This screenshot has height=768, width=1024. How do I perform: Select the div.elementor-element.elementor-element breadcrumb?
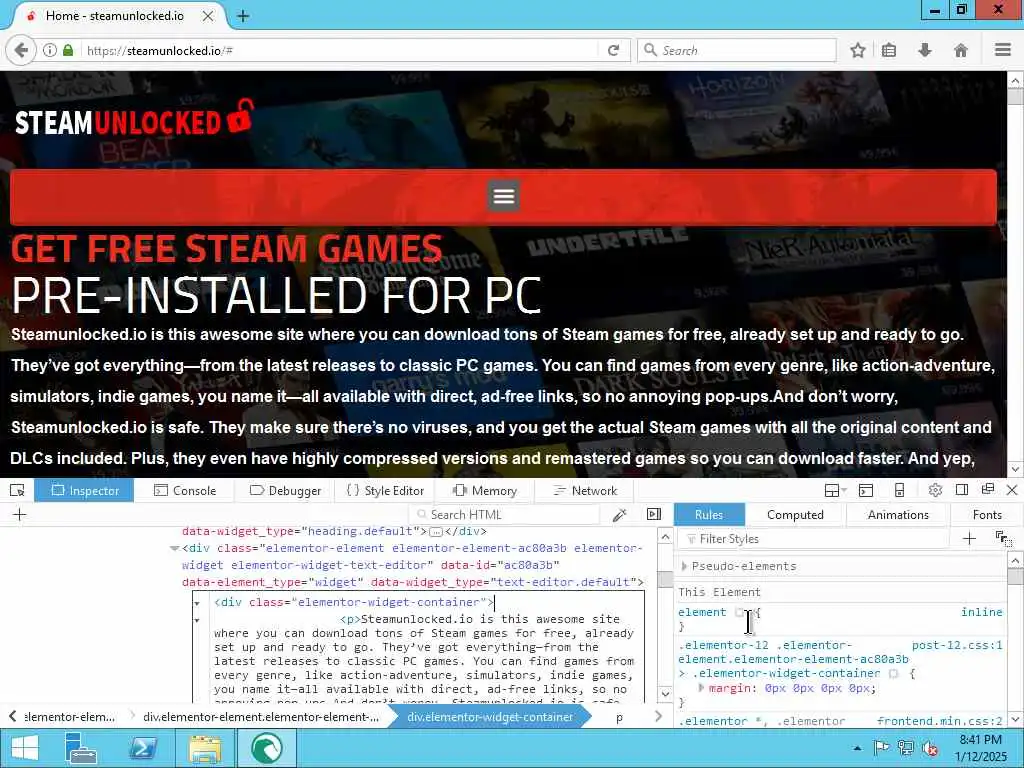click(261, 716)
